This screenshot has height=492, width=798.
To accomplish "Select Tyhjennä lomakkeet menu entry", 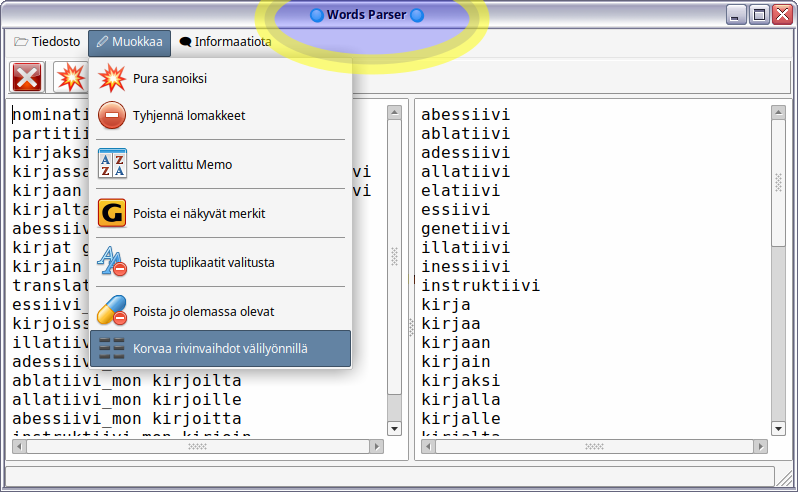I will click(220, 115).
